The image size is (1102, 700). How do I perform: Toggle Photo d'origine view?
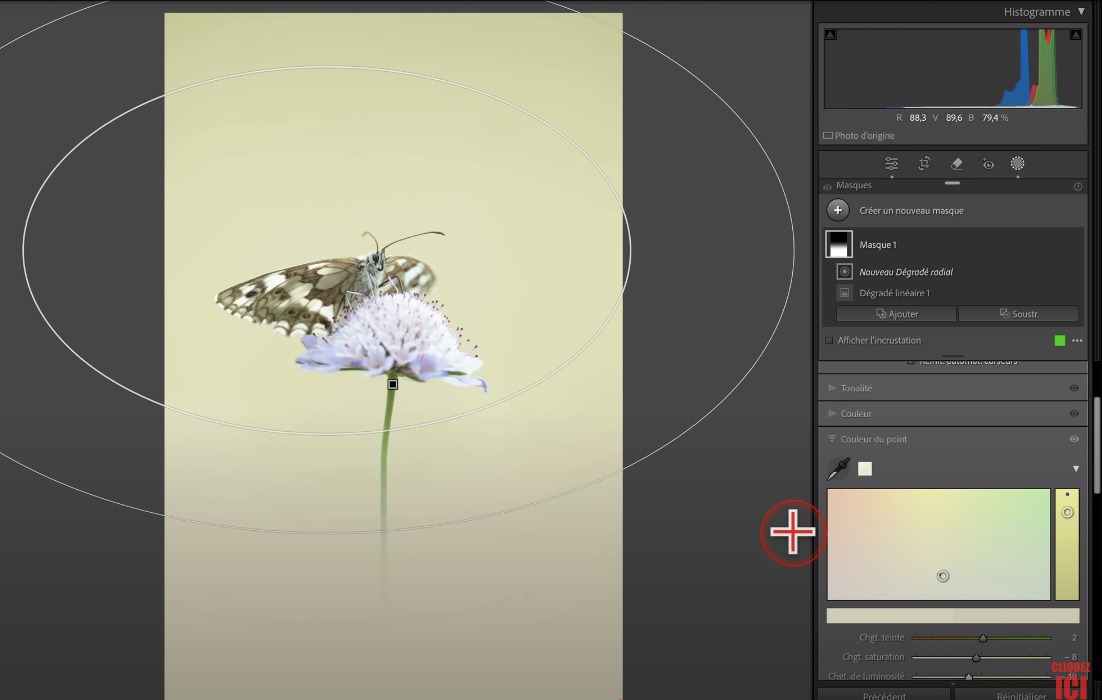point(828,136)
